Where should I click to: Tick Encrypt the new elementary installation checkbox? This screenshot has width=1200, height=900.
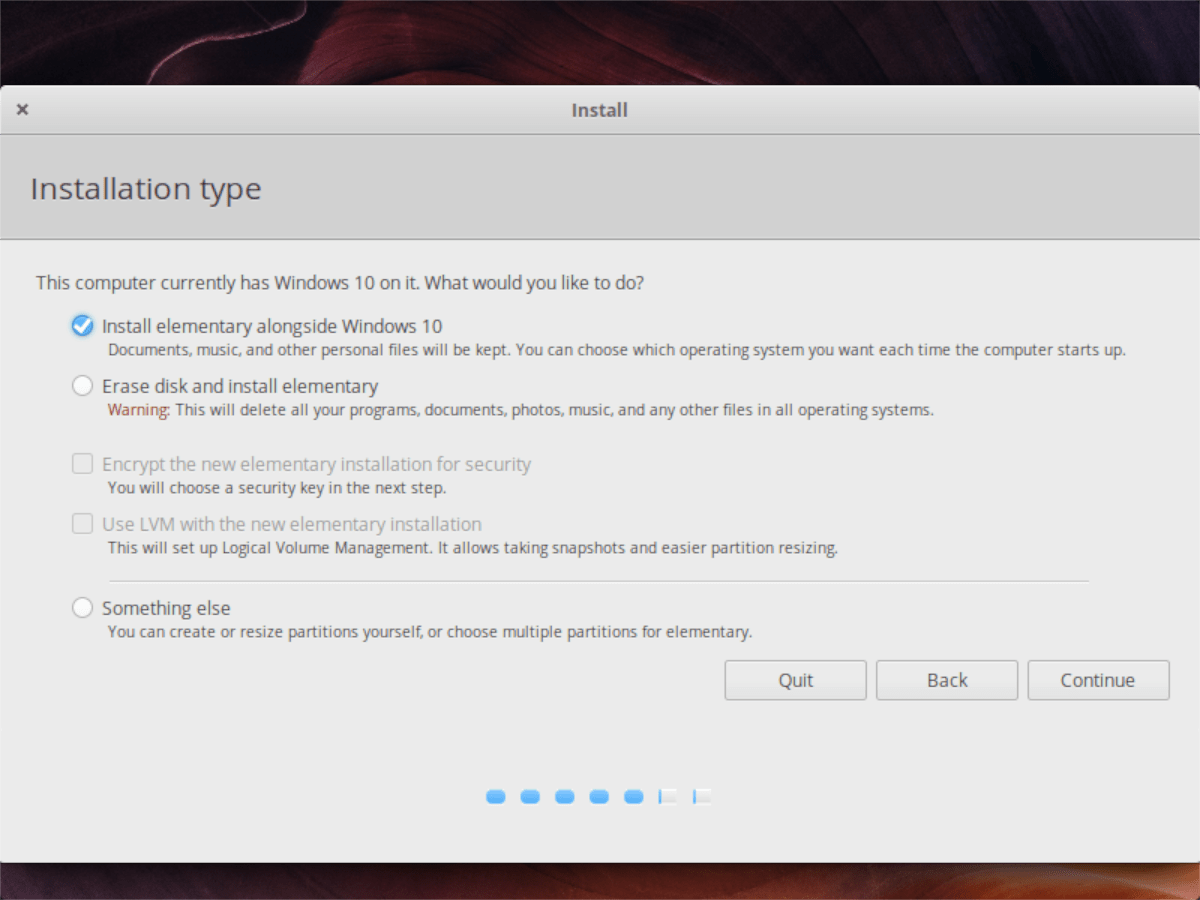point(82,464)
